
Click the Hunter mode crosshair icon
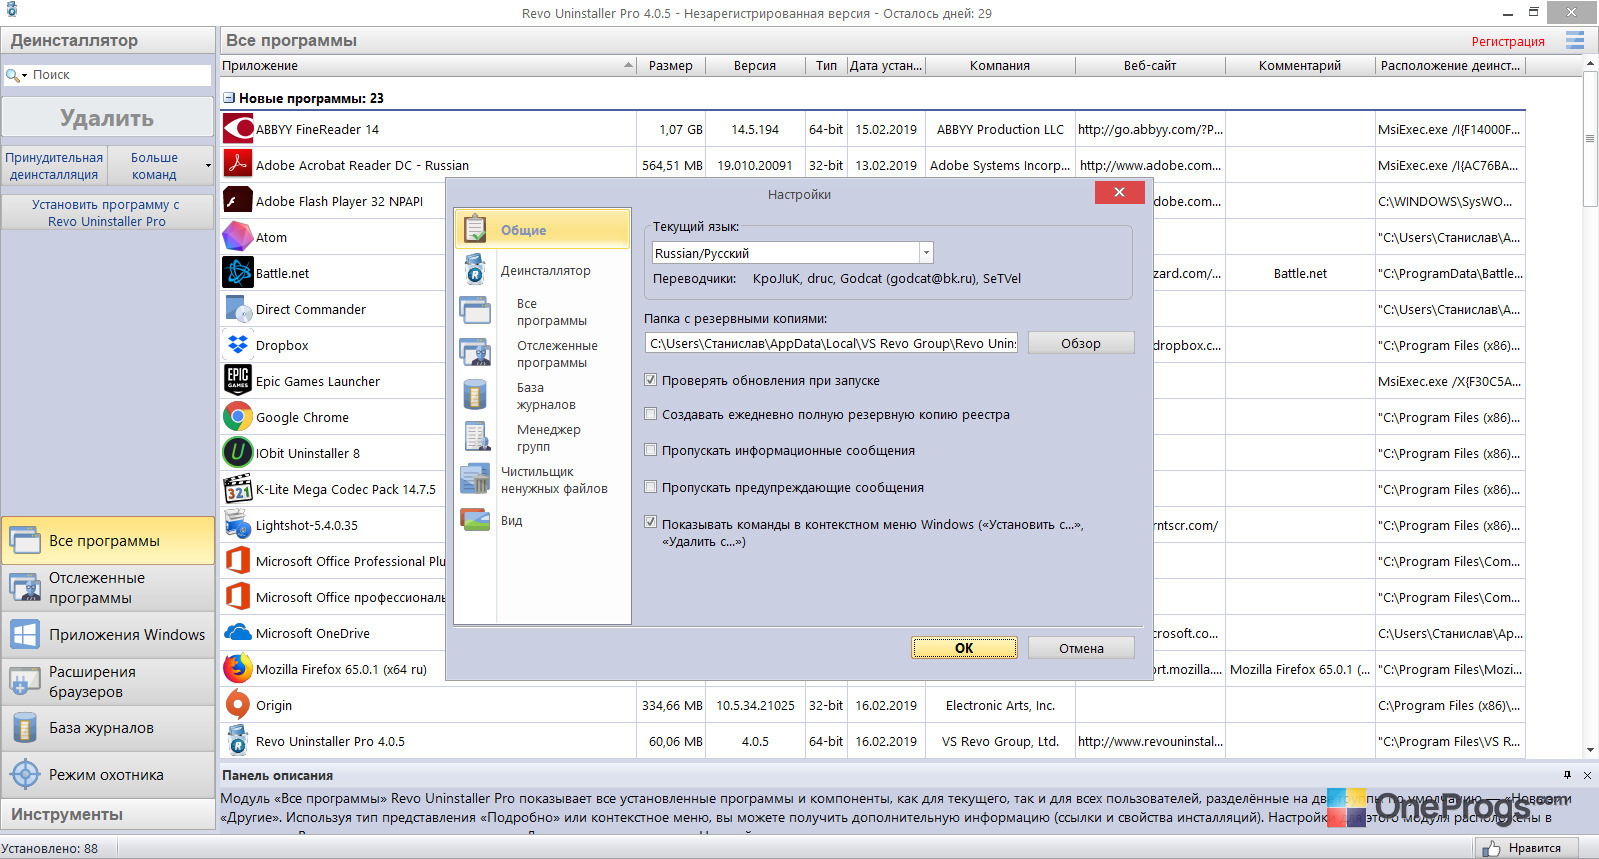tap(24, 775)
